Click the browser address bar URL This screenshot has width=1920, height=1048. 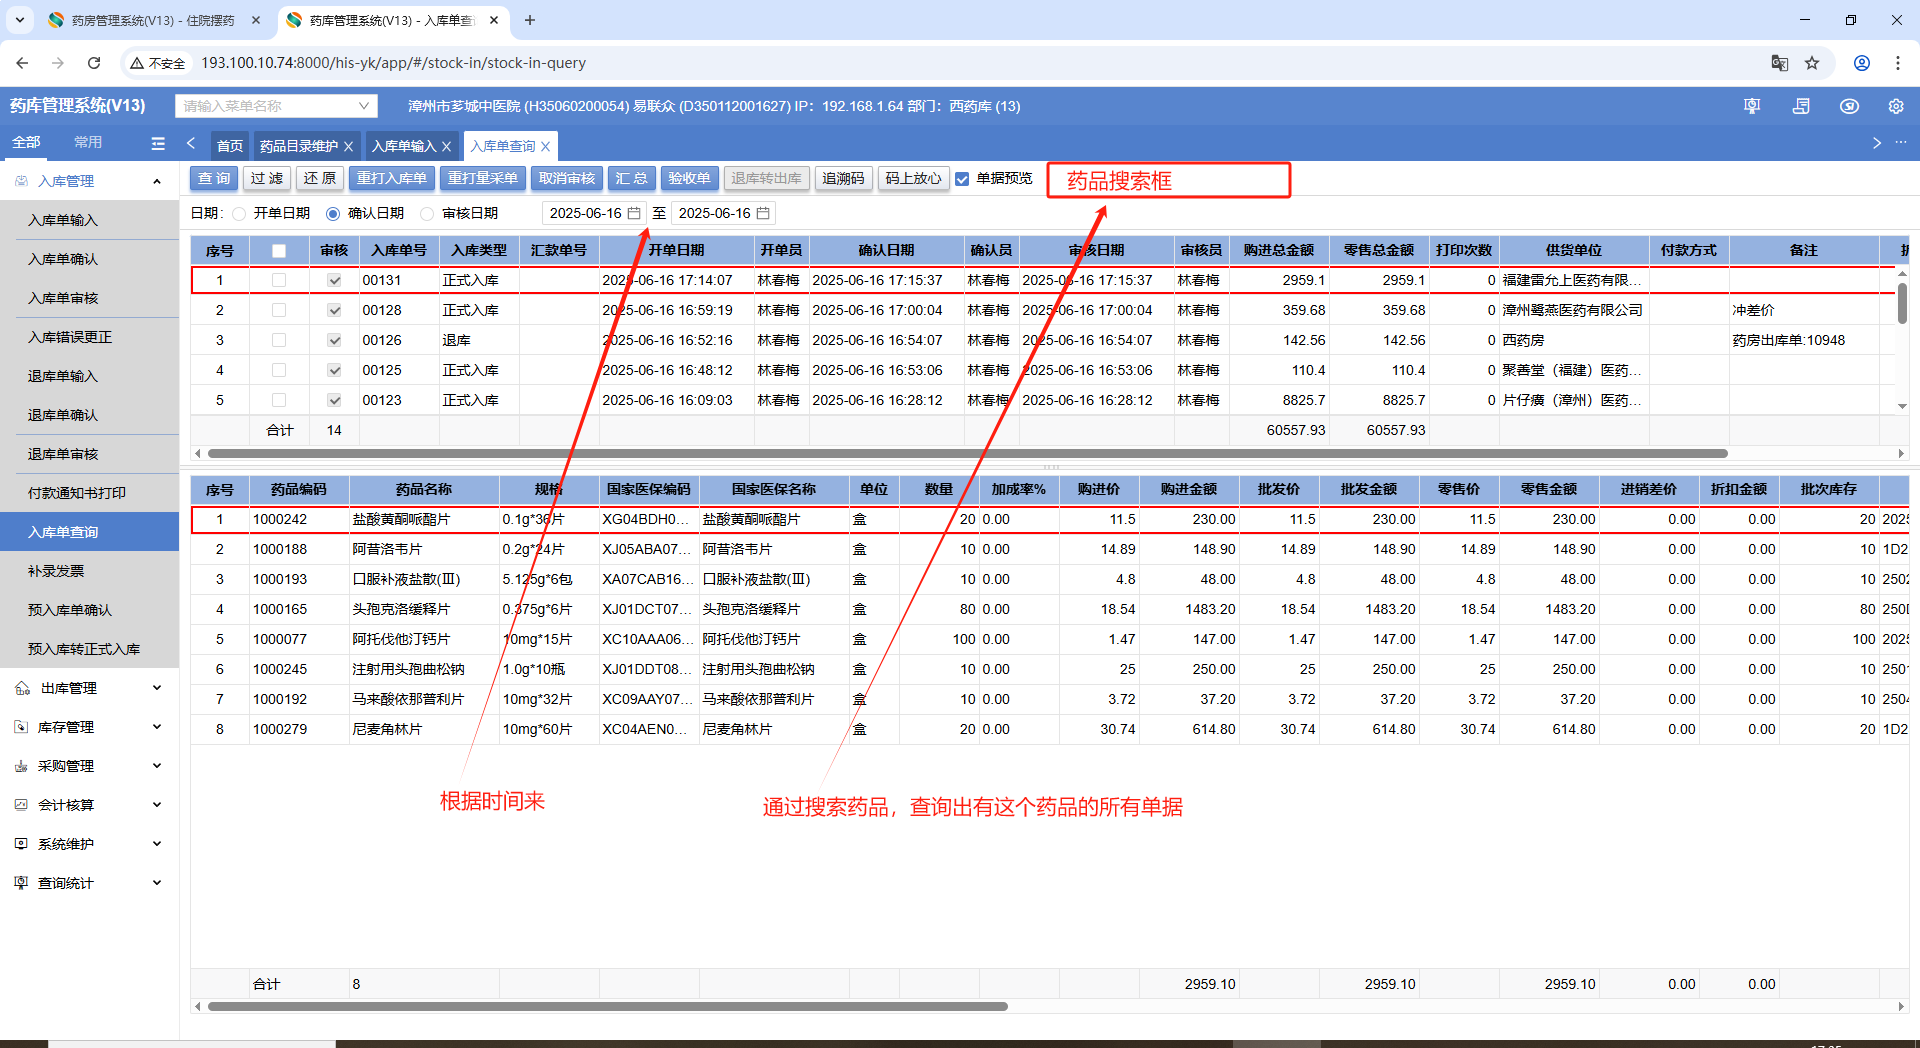(394, 63)
